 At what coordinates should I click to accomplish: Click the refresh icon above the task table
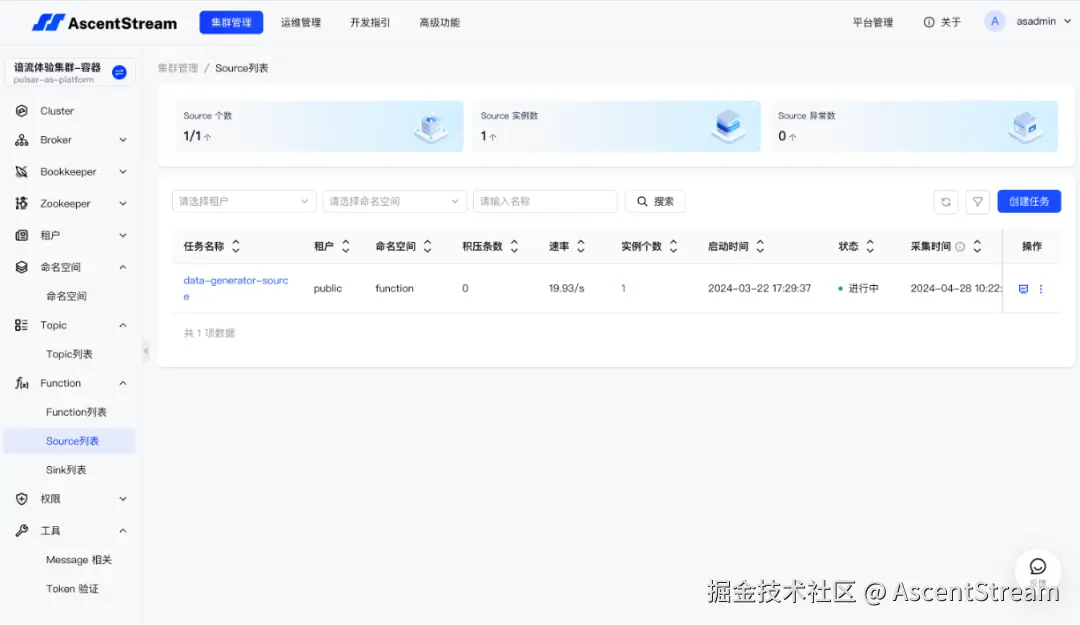[x=946, y=201]
